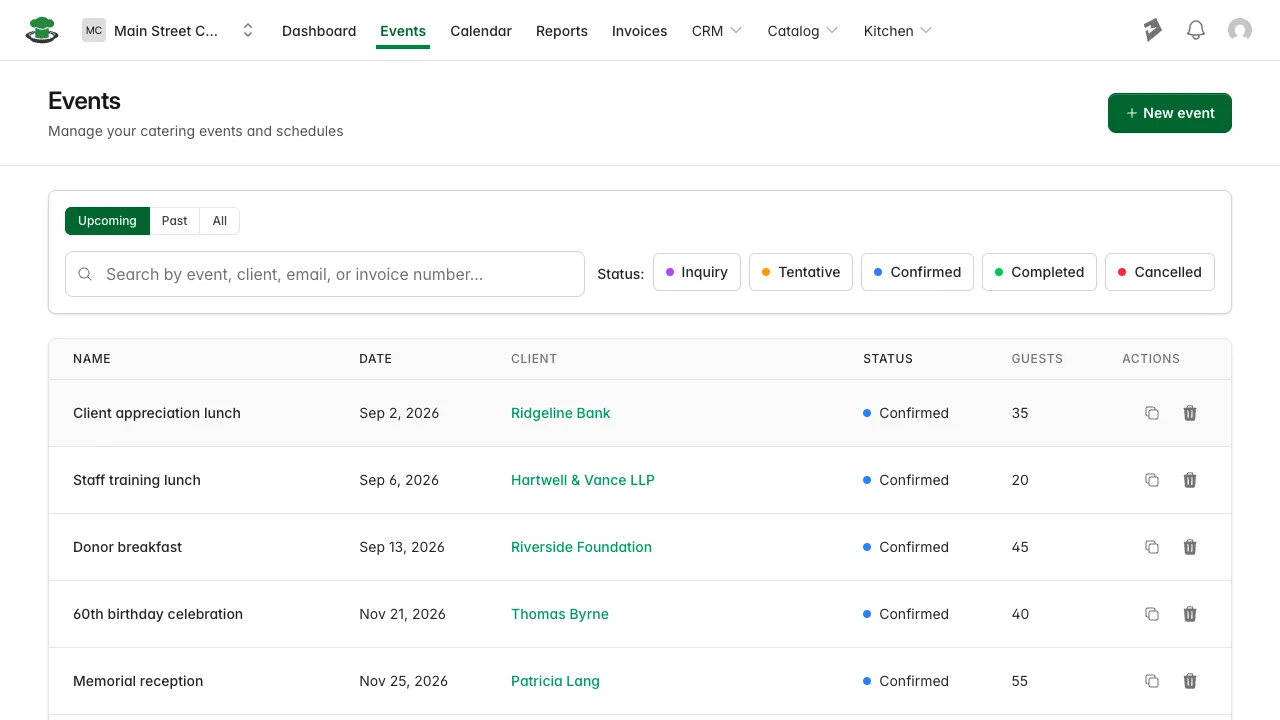Duplicate the Donor breakfast event
Viewport: 1280px width, 720px height.
tap(1152, 547)
